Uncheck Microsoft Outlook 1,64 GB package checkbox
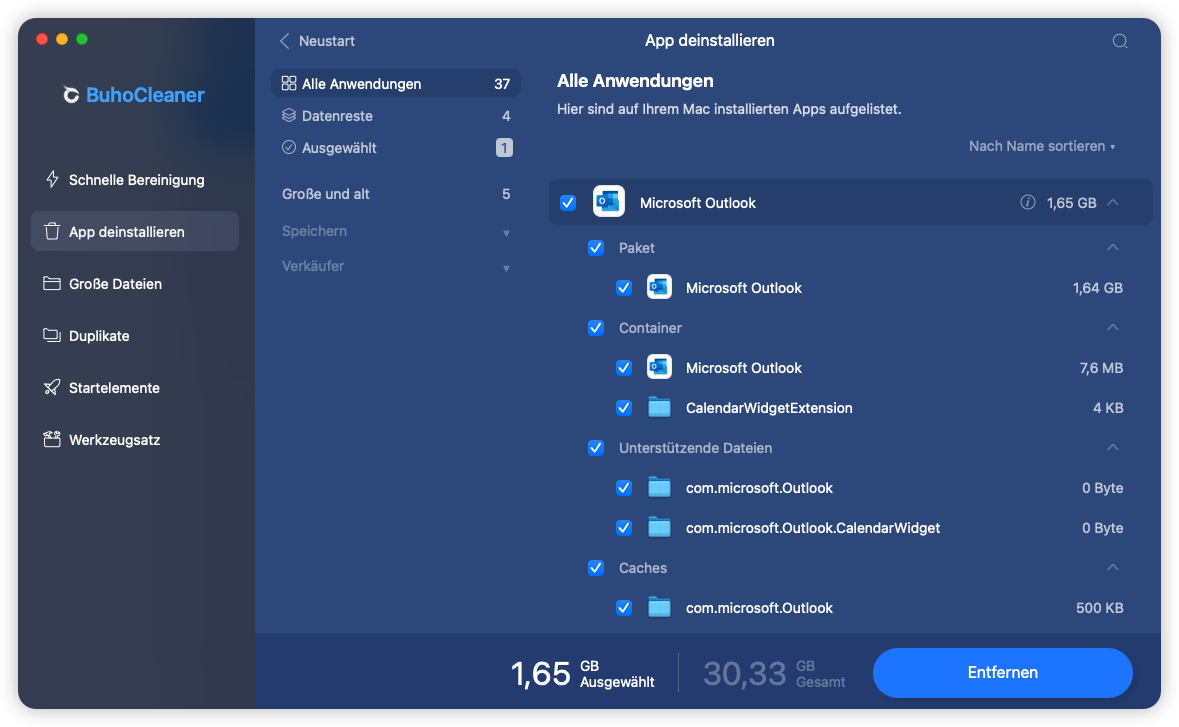 623,288
